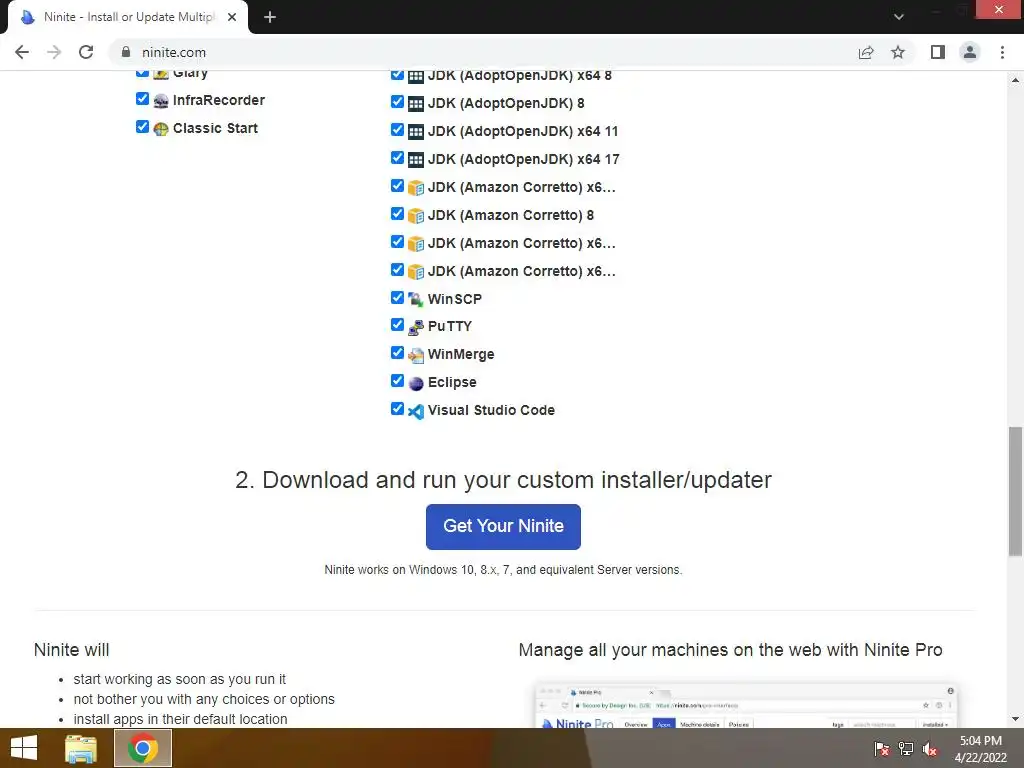Click the muted volume tray icon
The width and height of the screenshot is (1024, 768).
(930, 749)
